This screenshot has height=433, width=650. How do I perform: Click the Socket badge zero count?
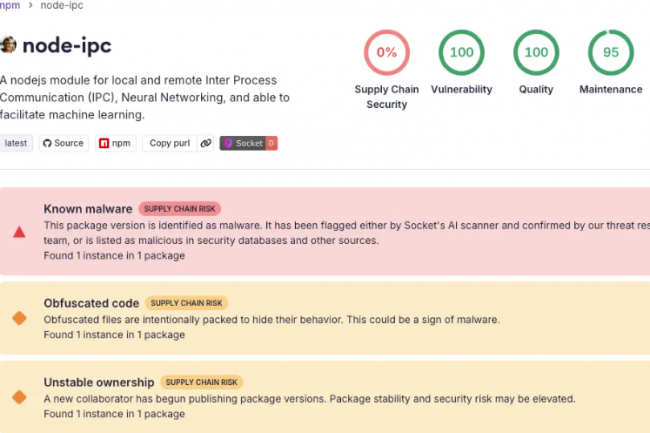point(271,143)
